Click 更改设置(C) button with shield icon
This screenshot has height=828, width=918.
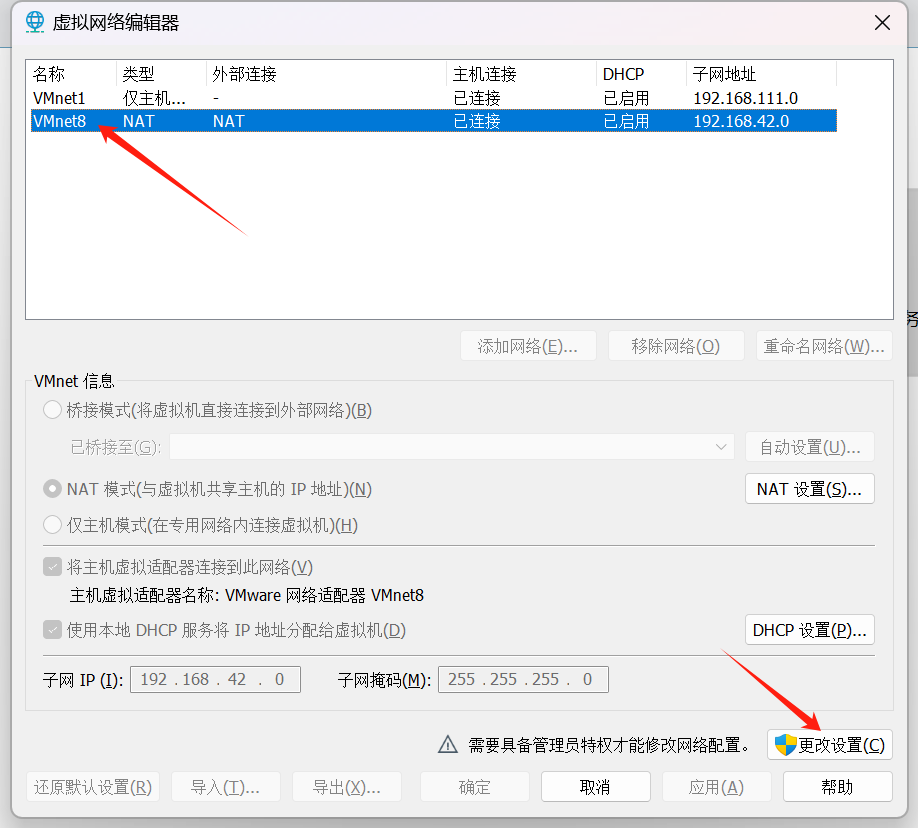point(830,745)
